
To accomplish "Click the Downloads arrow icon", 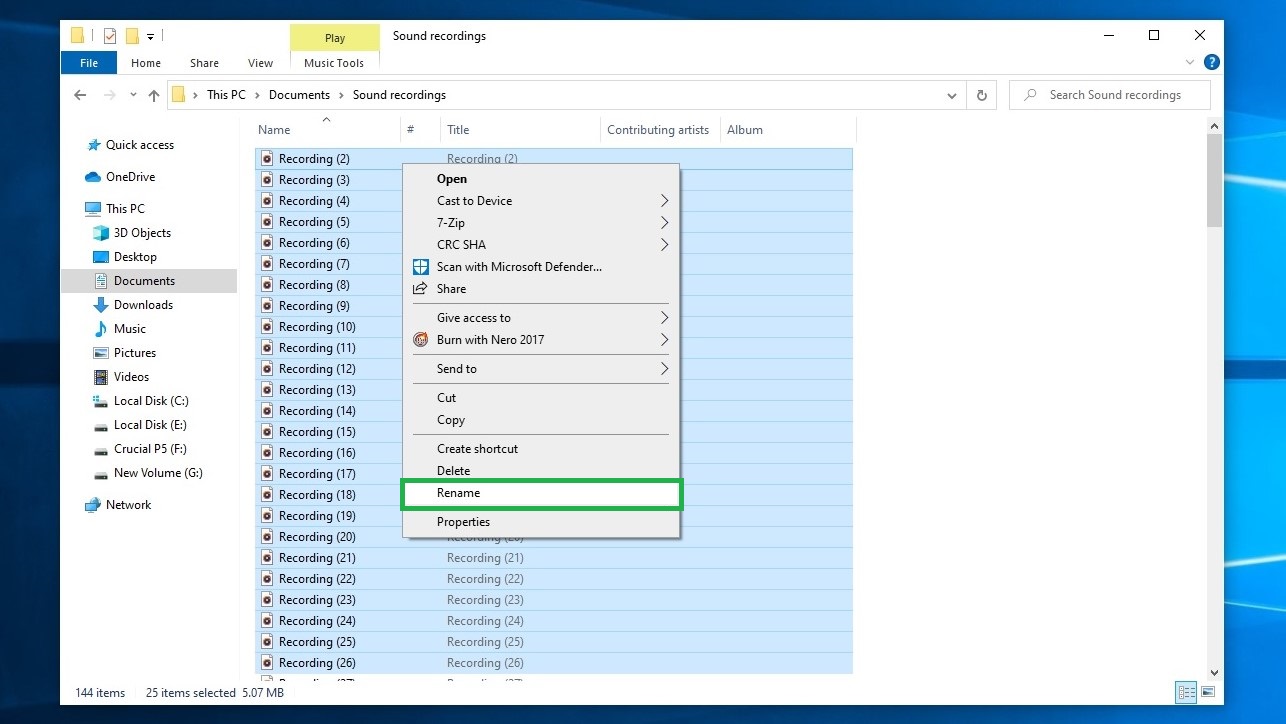I will tap(101, 305).
